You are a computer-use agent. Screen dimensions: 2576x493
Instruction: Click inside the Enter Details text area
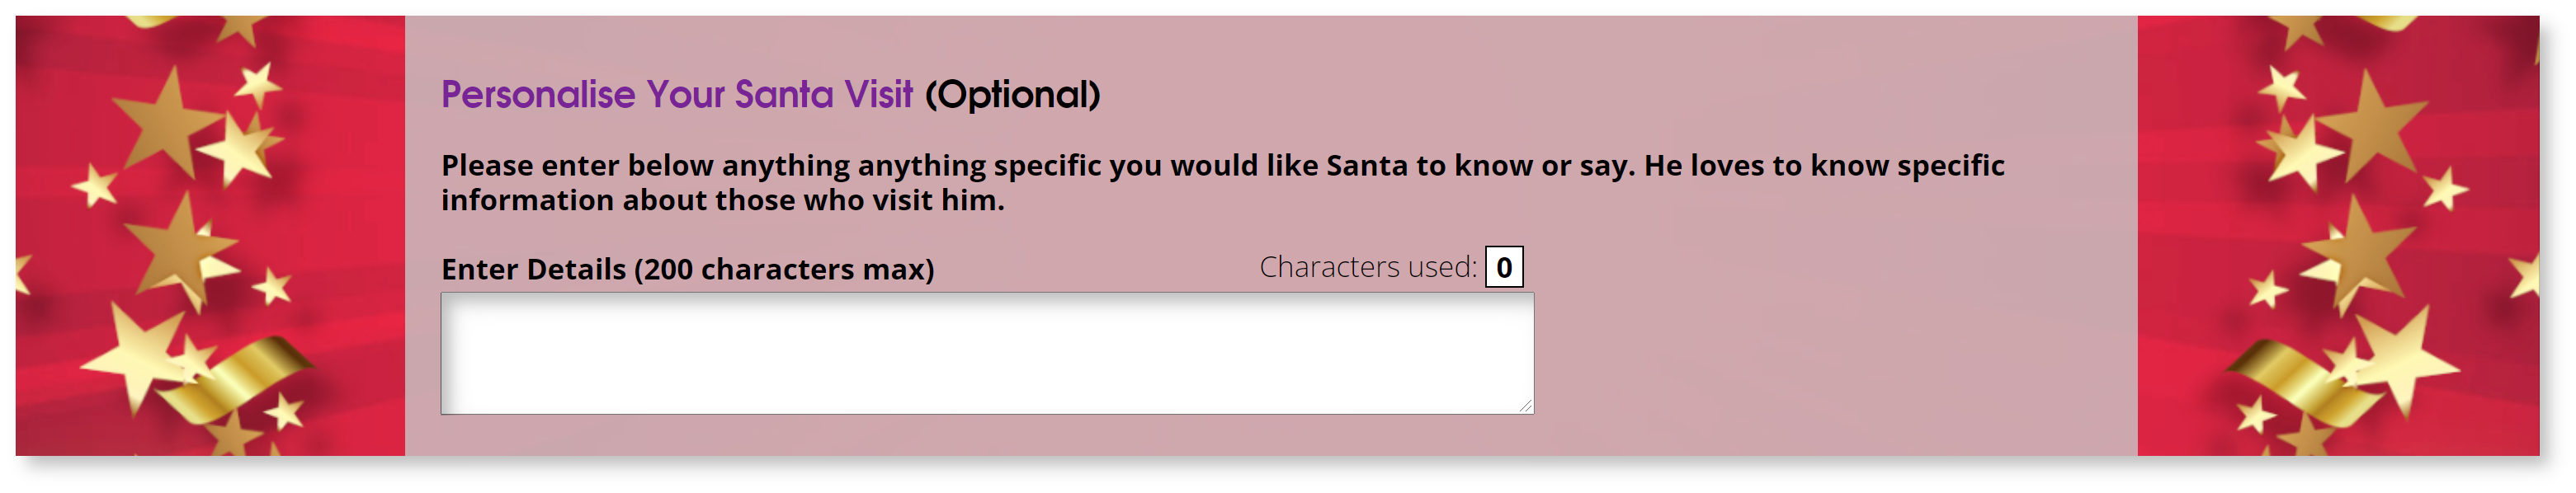pyautogui.click(x=986, y=353)
